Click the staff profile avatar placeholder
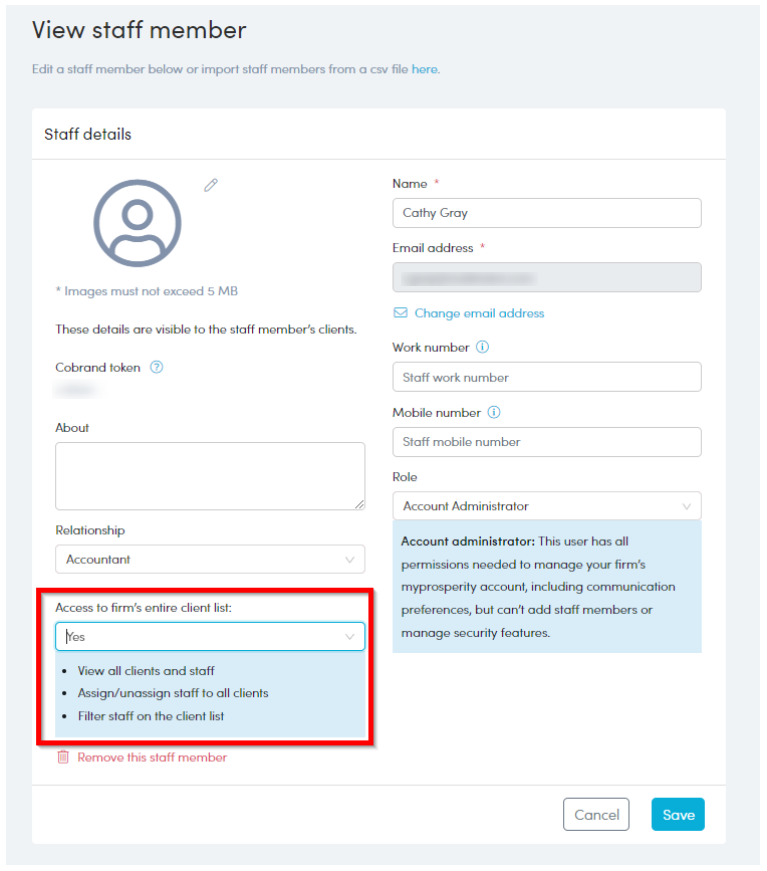767x871 pixels. pyautogui.click(x=137, y=223)
